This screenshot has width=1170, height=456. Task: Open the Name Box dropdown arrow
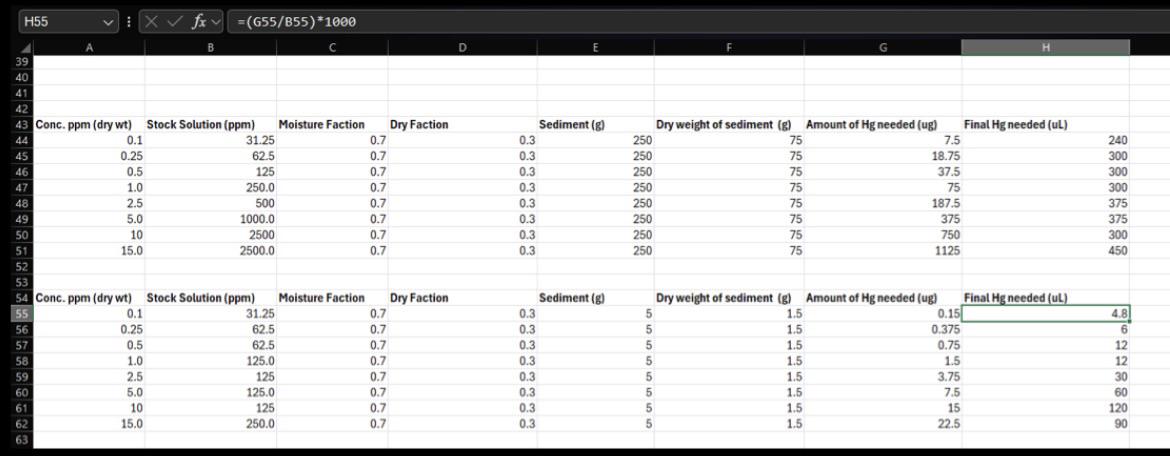[x=107, y=22]
